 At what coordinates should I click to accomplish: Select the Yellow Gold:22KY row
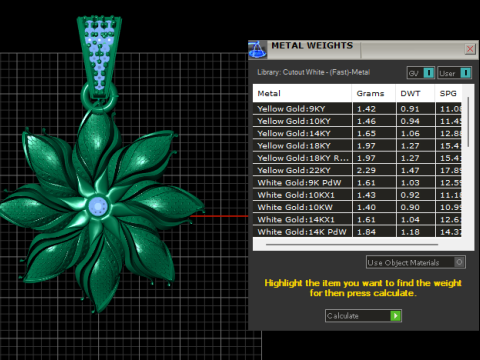tap(357, 170)
